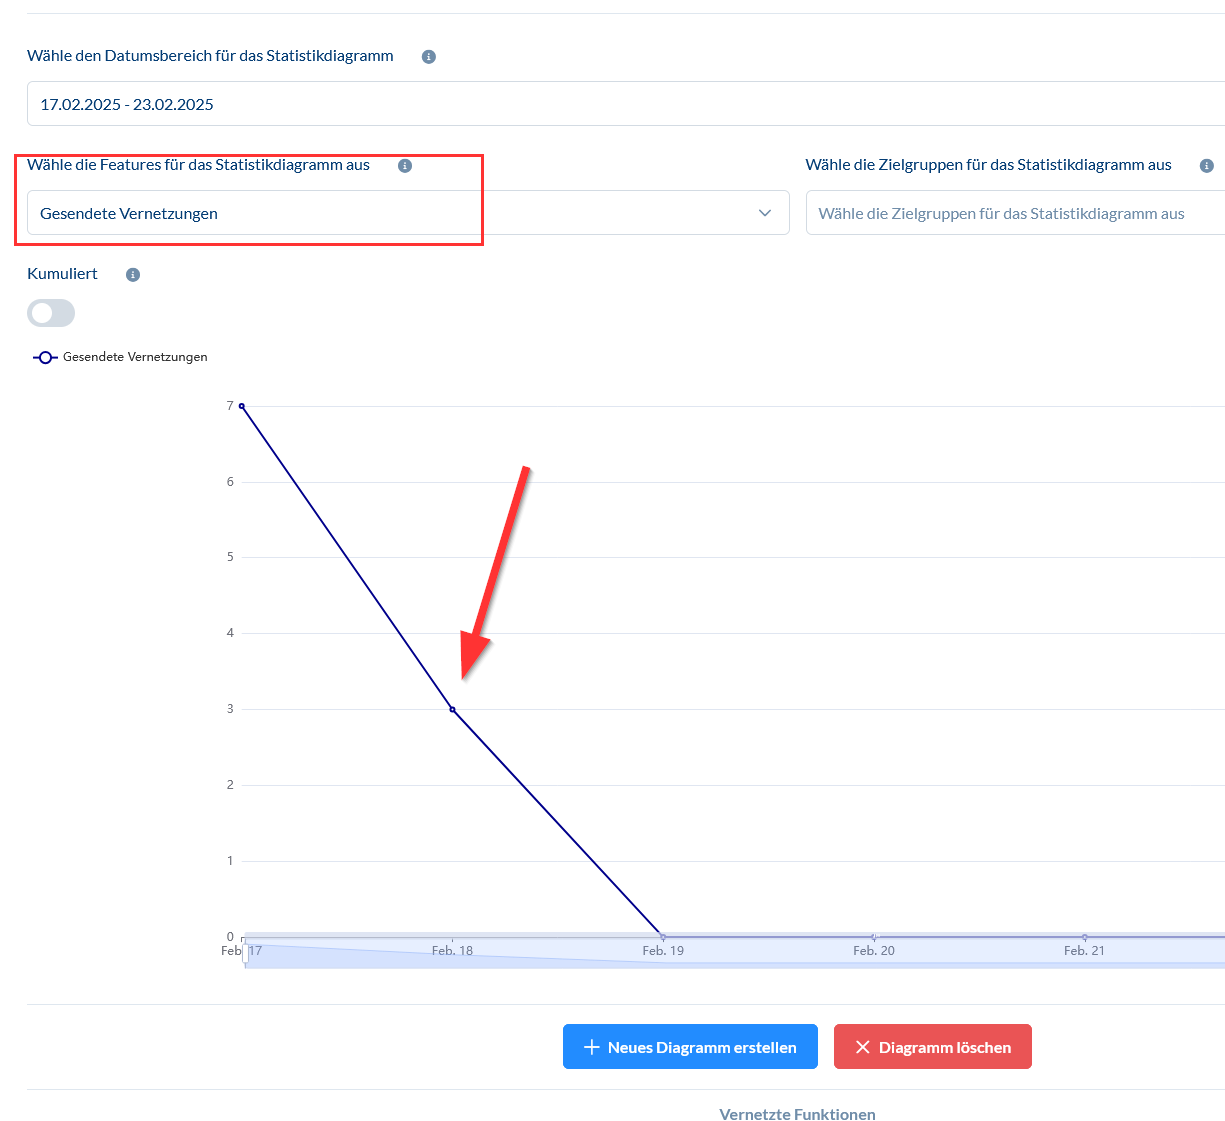Select the Feb. 20 data point on chart

[874, 937]
